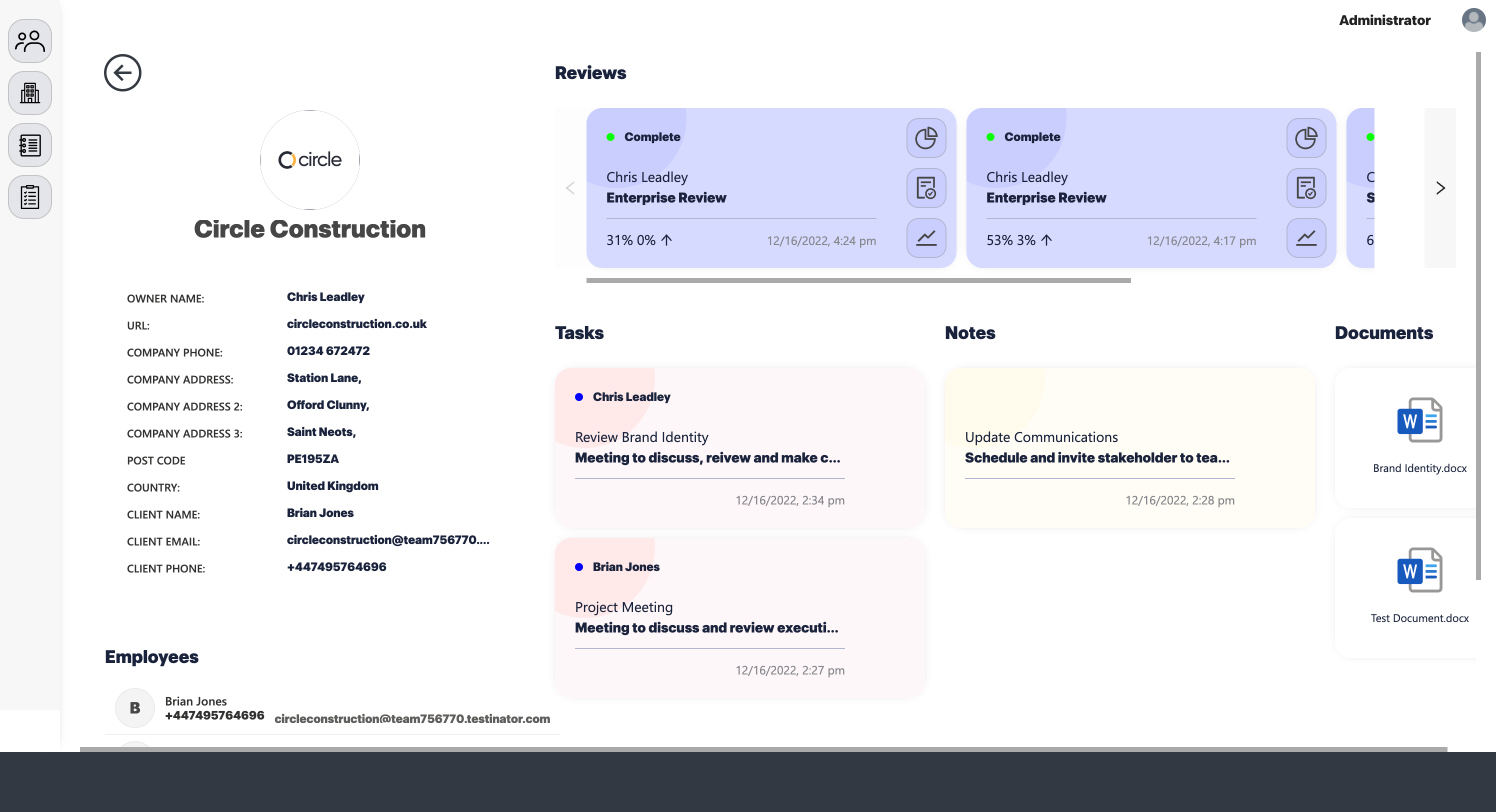This screenshot has height=812, width=1496.
Task: Open the Administrator profile avatar
Action: (x=1473, y=20)
